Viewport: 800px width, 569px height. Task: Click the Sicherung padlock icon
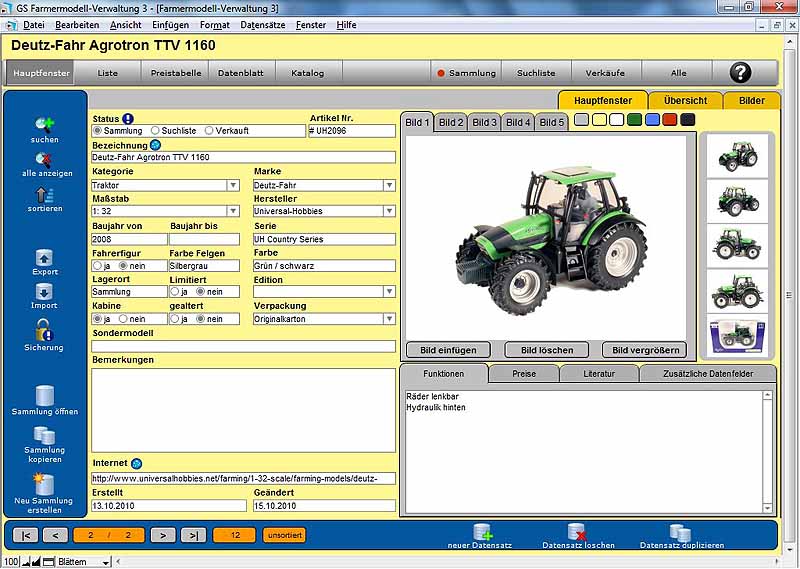point(44,329)
